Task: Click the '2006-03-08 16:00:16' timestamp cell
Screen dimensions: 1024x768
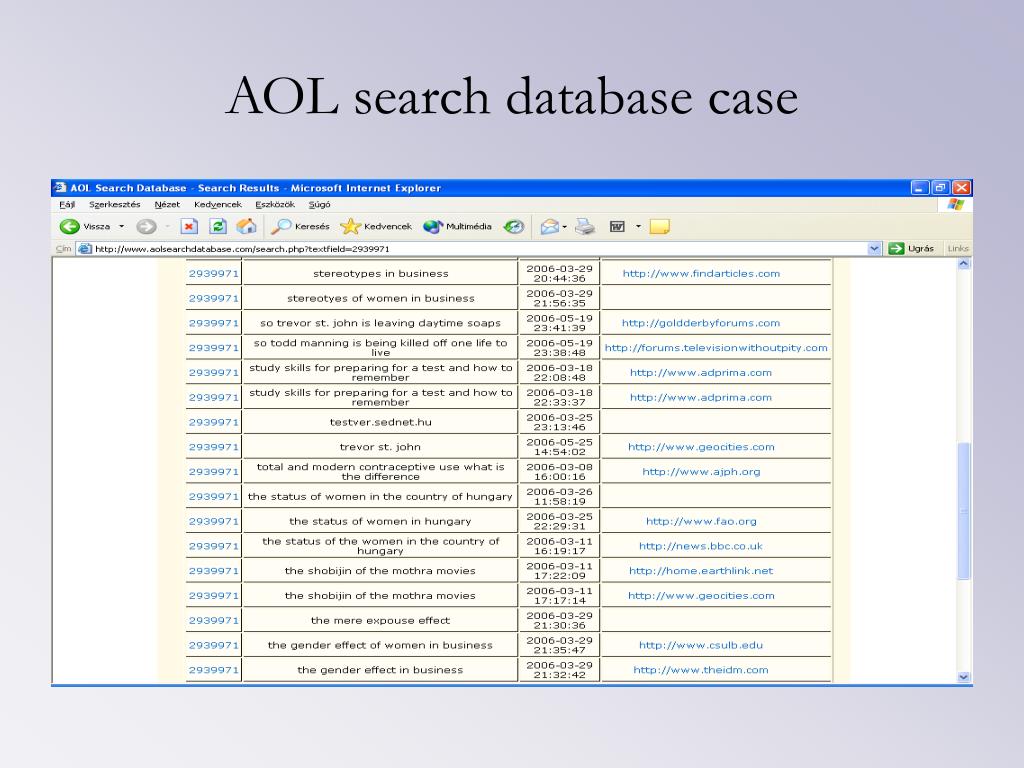Action: coord(560,472)
